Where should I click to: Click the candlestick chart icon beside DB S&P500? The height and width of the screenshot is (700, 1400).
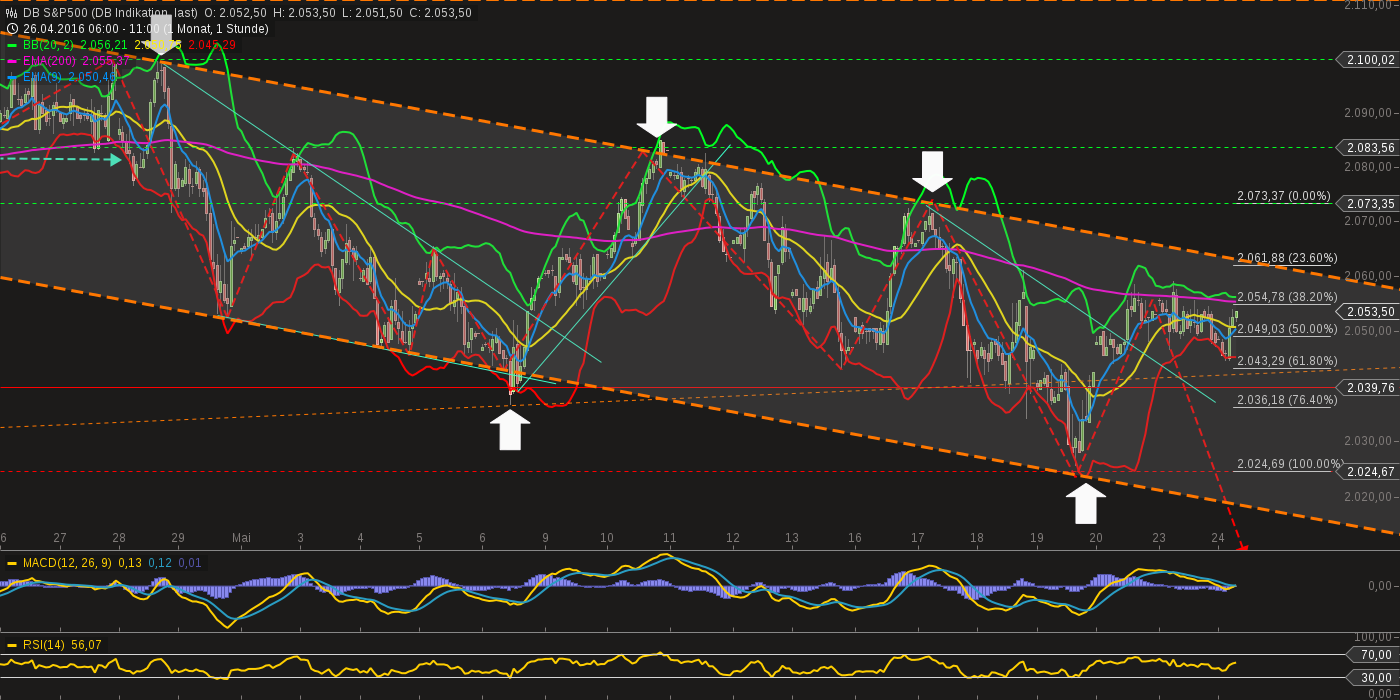(11, 13)
